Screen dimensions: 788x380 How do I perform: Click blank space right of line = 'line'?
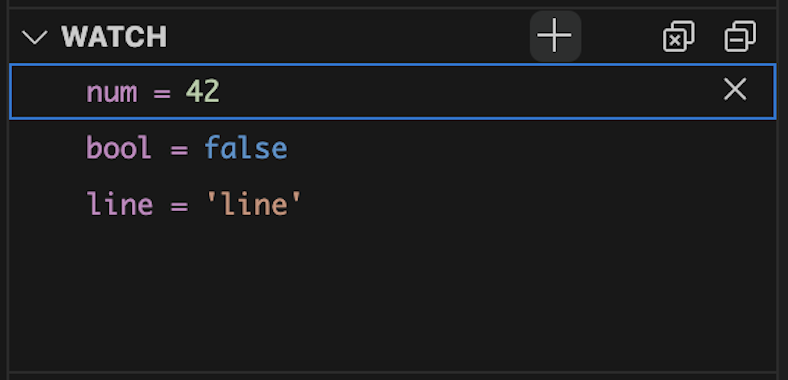tap(538, 204)
